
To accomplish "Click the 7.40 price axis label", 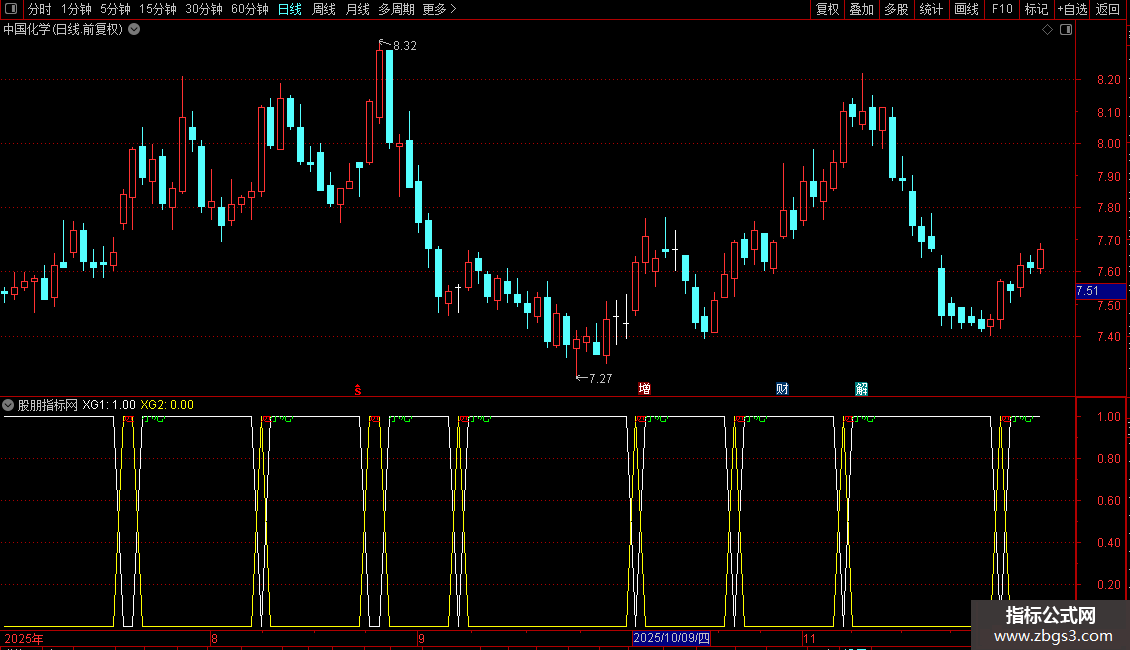I will (1108, 337).
